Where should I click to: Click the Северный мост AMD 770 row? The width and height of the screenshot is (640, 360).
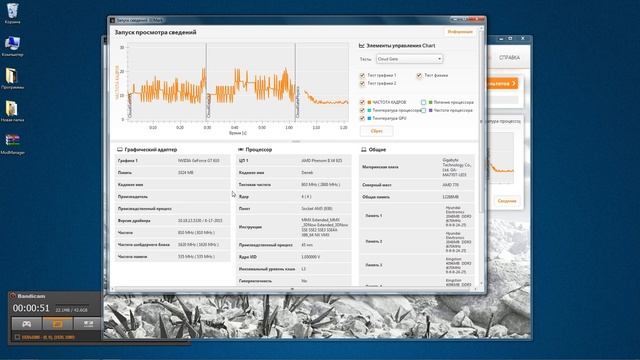417,185
